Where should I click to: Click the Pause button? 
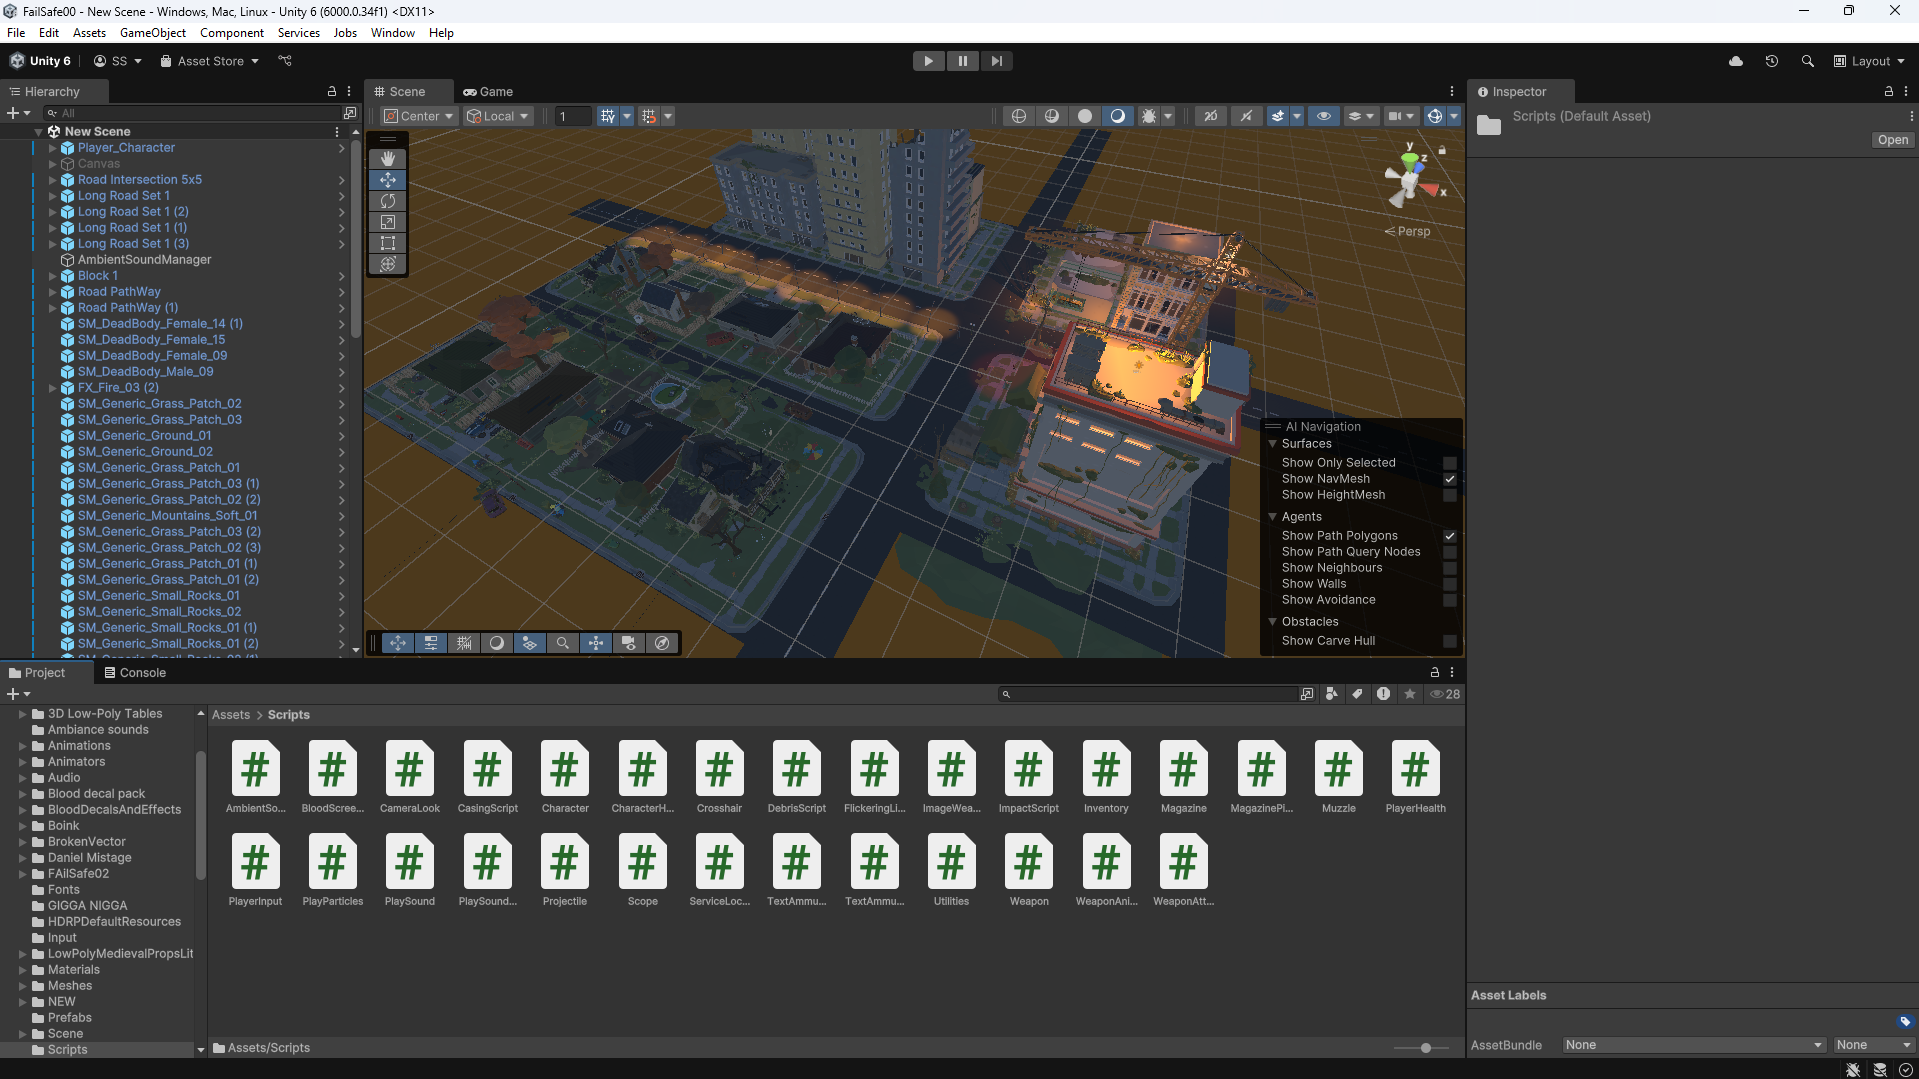(x=962, y=61)
